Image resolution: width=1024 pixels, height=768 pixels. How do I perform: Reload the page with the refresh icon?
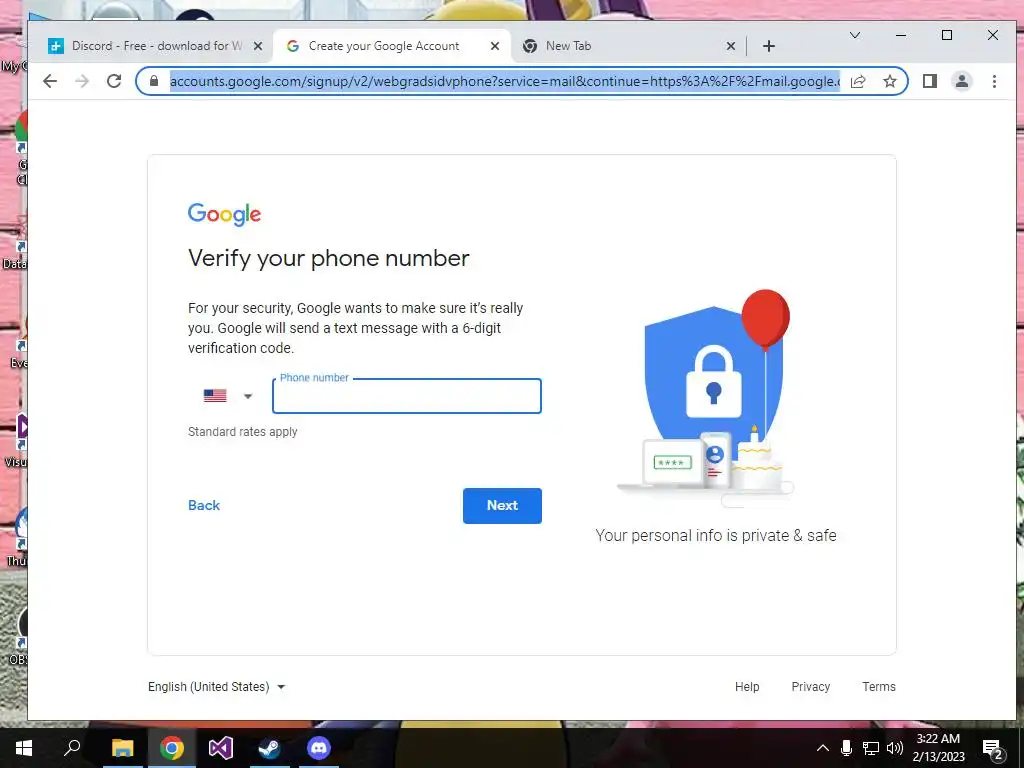coord(114,81)
